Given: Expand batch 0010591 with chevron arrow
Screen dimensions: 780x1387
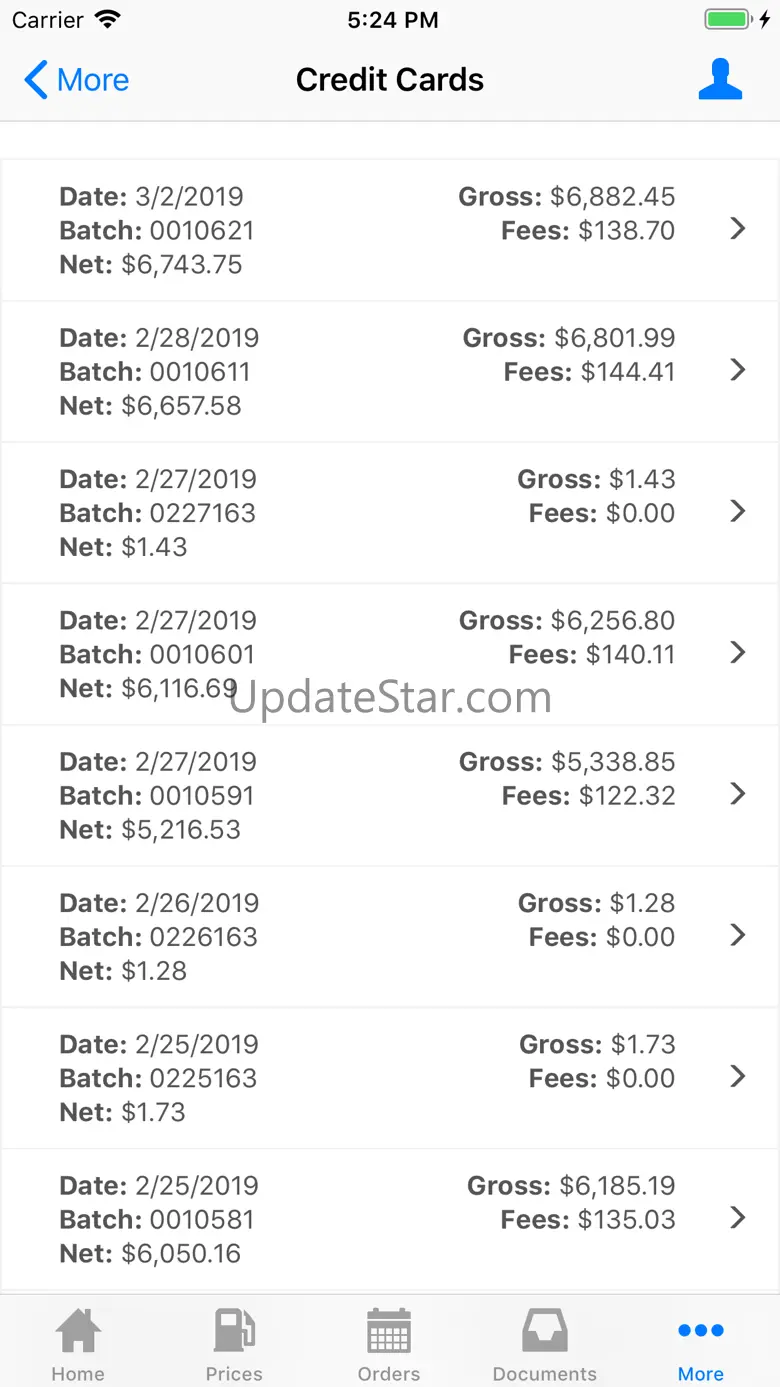Looking at the screenshot, I should (738, 793).
